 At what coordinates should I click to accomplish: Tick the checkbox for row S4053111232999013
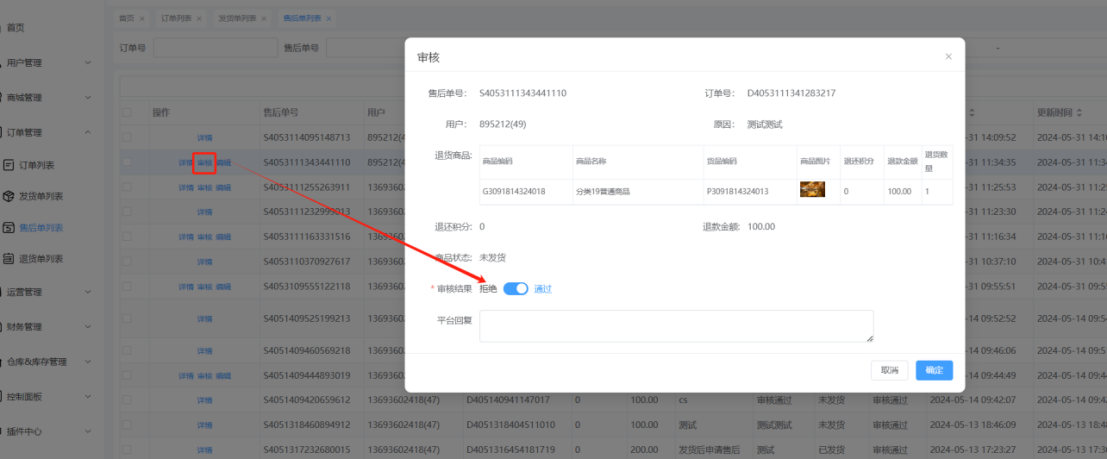pos(126,212)
